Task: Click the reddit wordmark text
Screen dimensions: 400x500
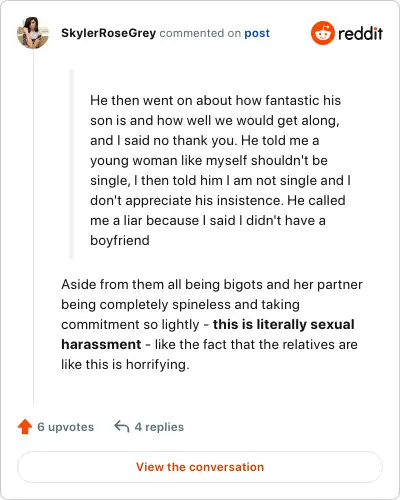Action: pos(360,33)
